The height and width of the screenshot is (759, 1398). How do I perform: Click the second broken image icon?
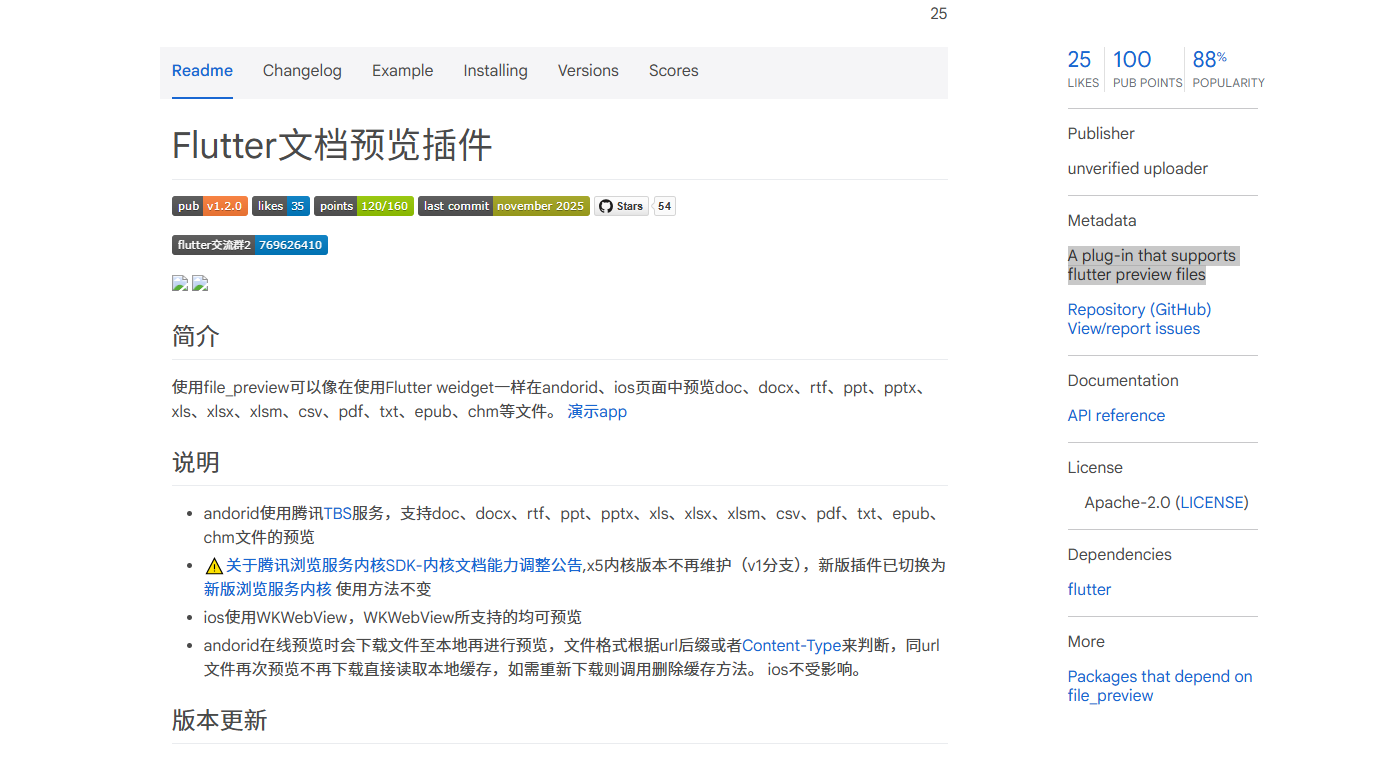[x=200, y=283]
